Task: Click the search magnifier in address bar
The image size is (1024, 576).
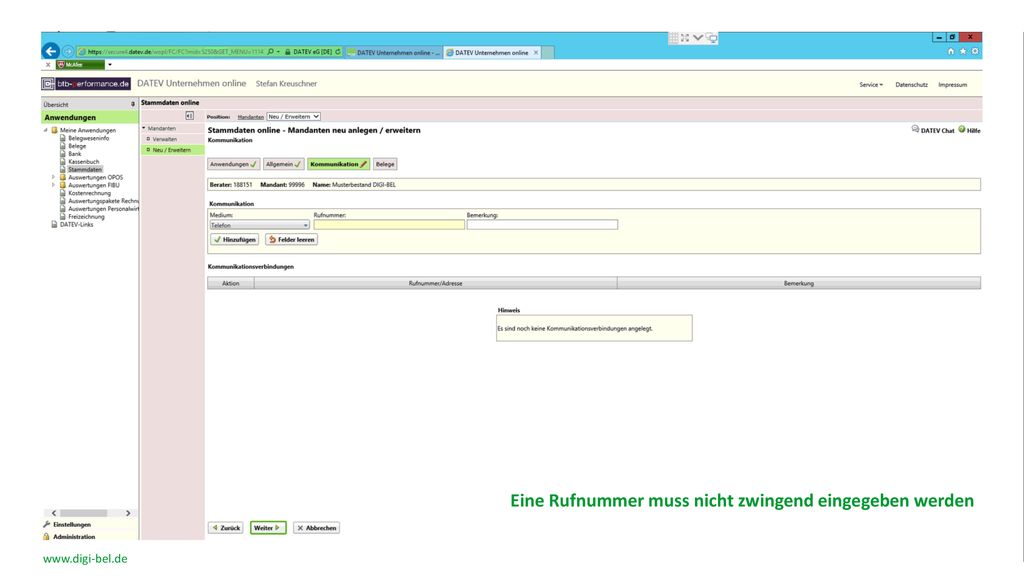Action: [270, 52]
